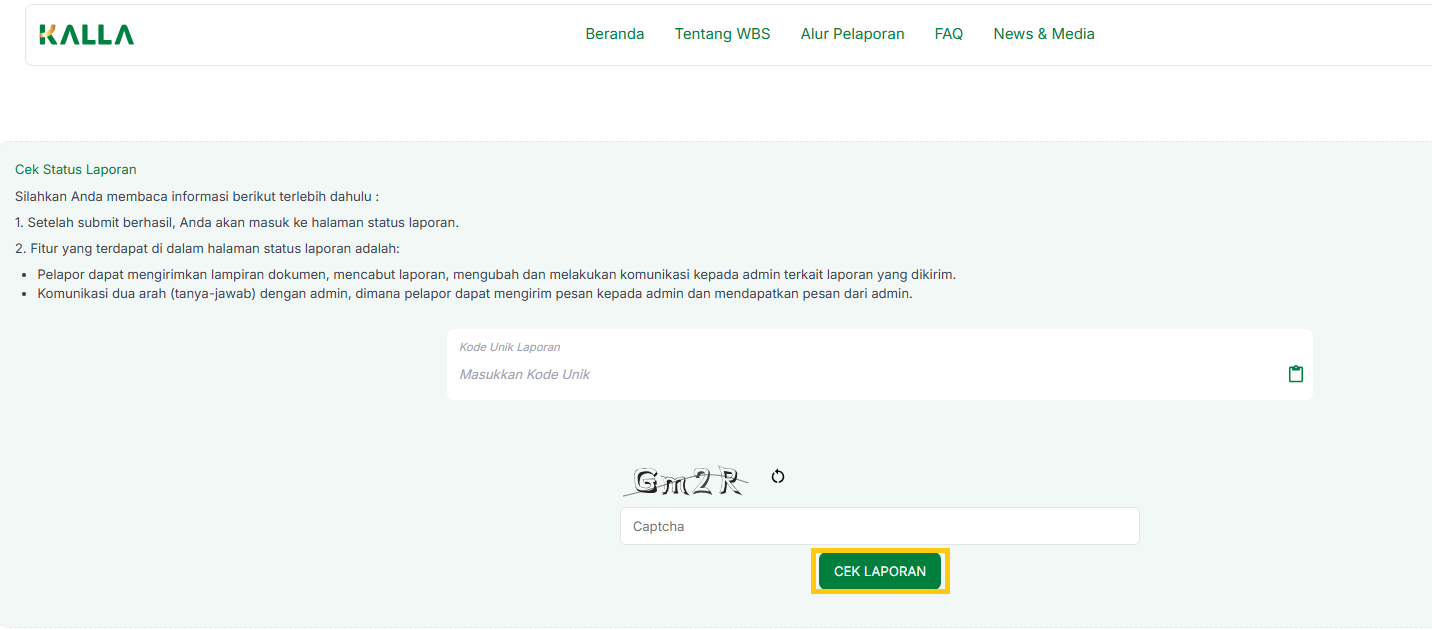1432x630 pixels.
Task: Click the KALLA logo
Action: coord(86,35)
